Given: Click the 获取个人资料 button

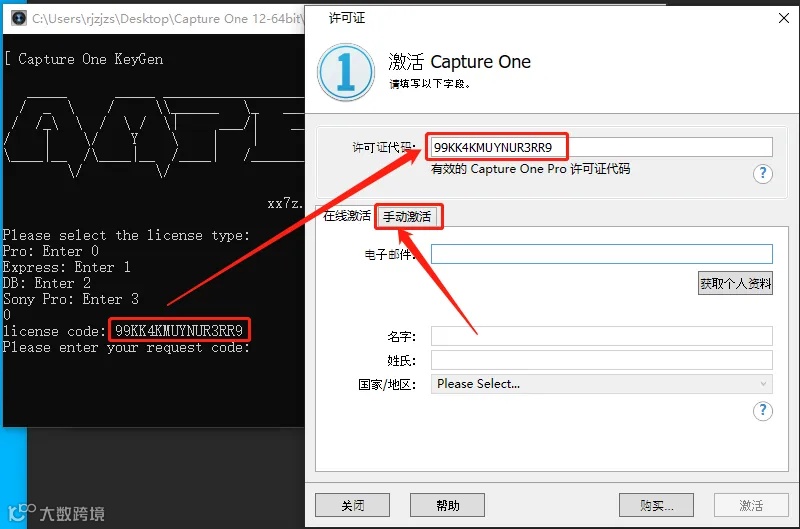Looking at the screenshot, I should [x=735, y=283].
